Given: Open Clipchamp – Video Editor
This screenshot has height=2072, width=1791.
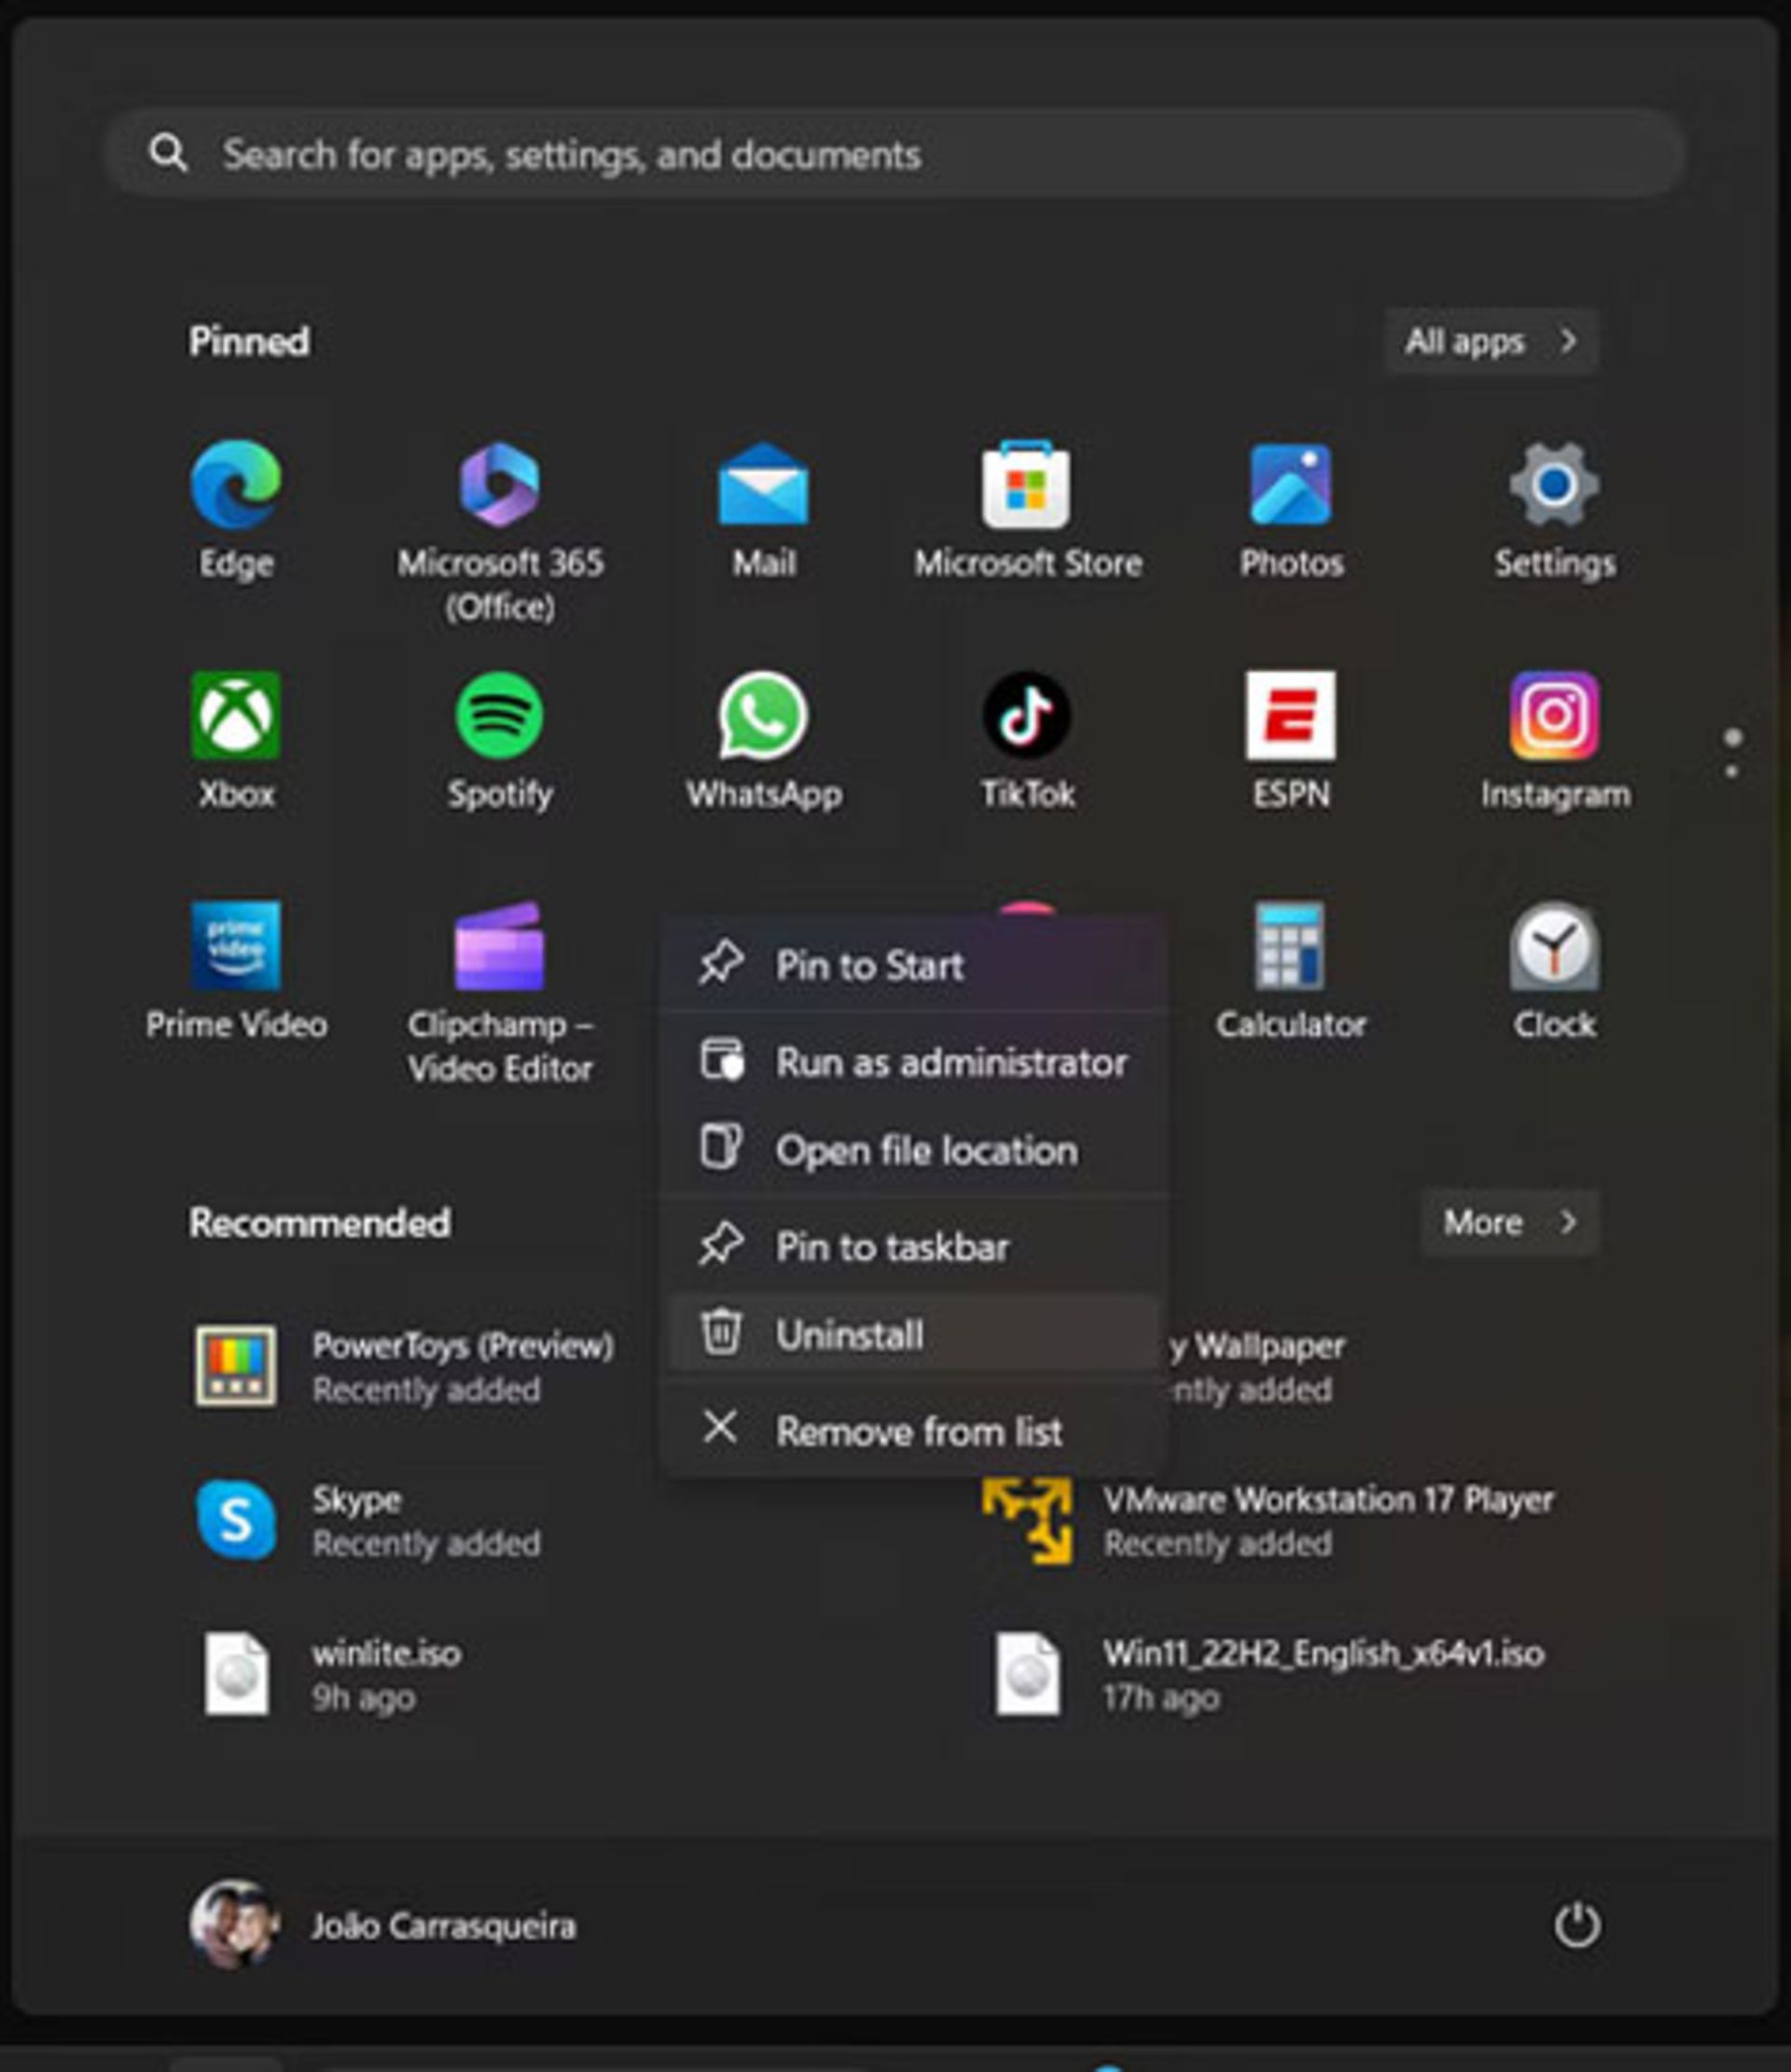Looking at the screenshot, I should pos(500,993).
